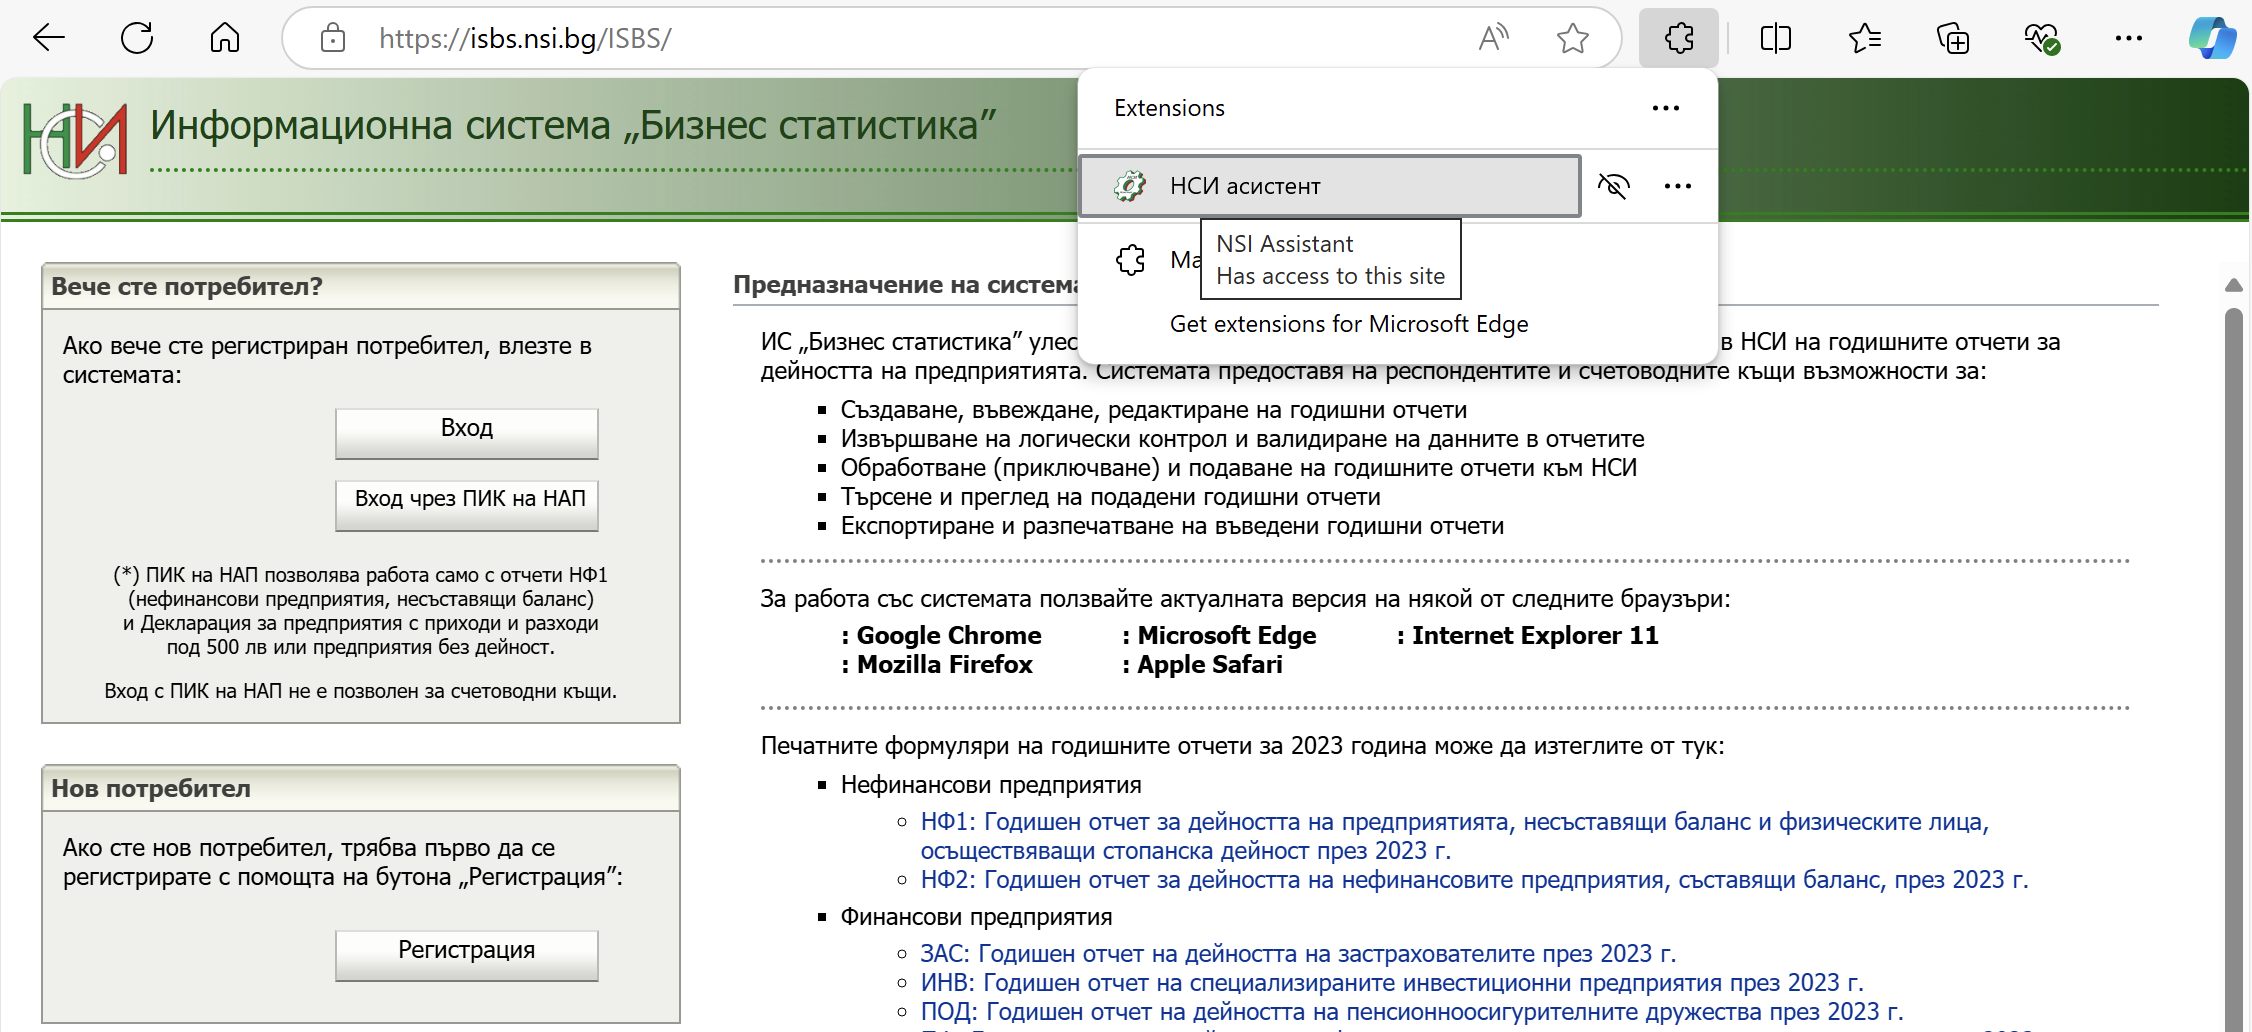Open the ПОД pension companies report link
2252x1032 pixels.
(1411, 1012)
